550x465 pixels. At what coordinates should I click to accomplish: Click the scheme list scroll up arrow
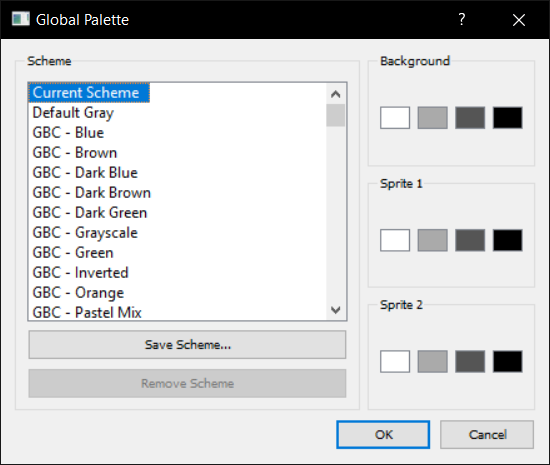click(x=335, y=94)
